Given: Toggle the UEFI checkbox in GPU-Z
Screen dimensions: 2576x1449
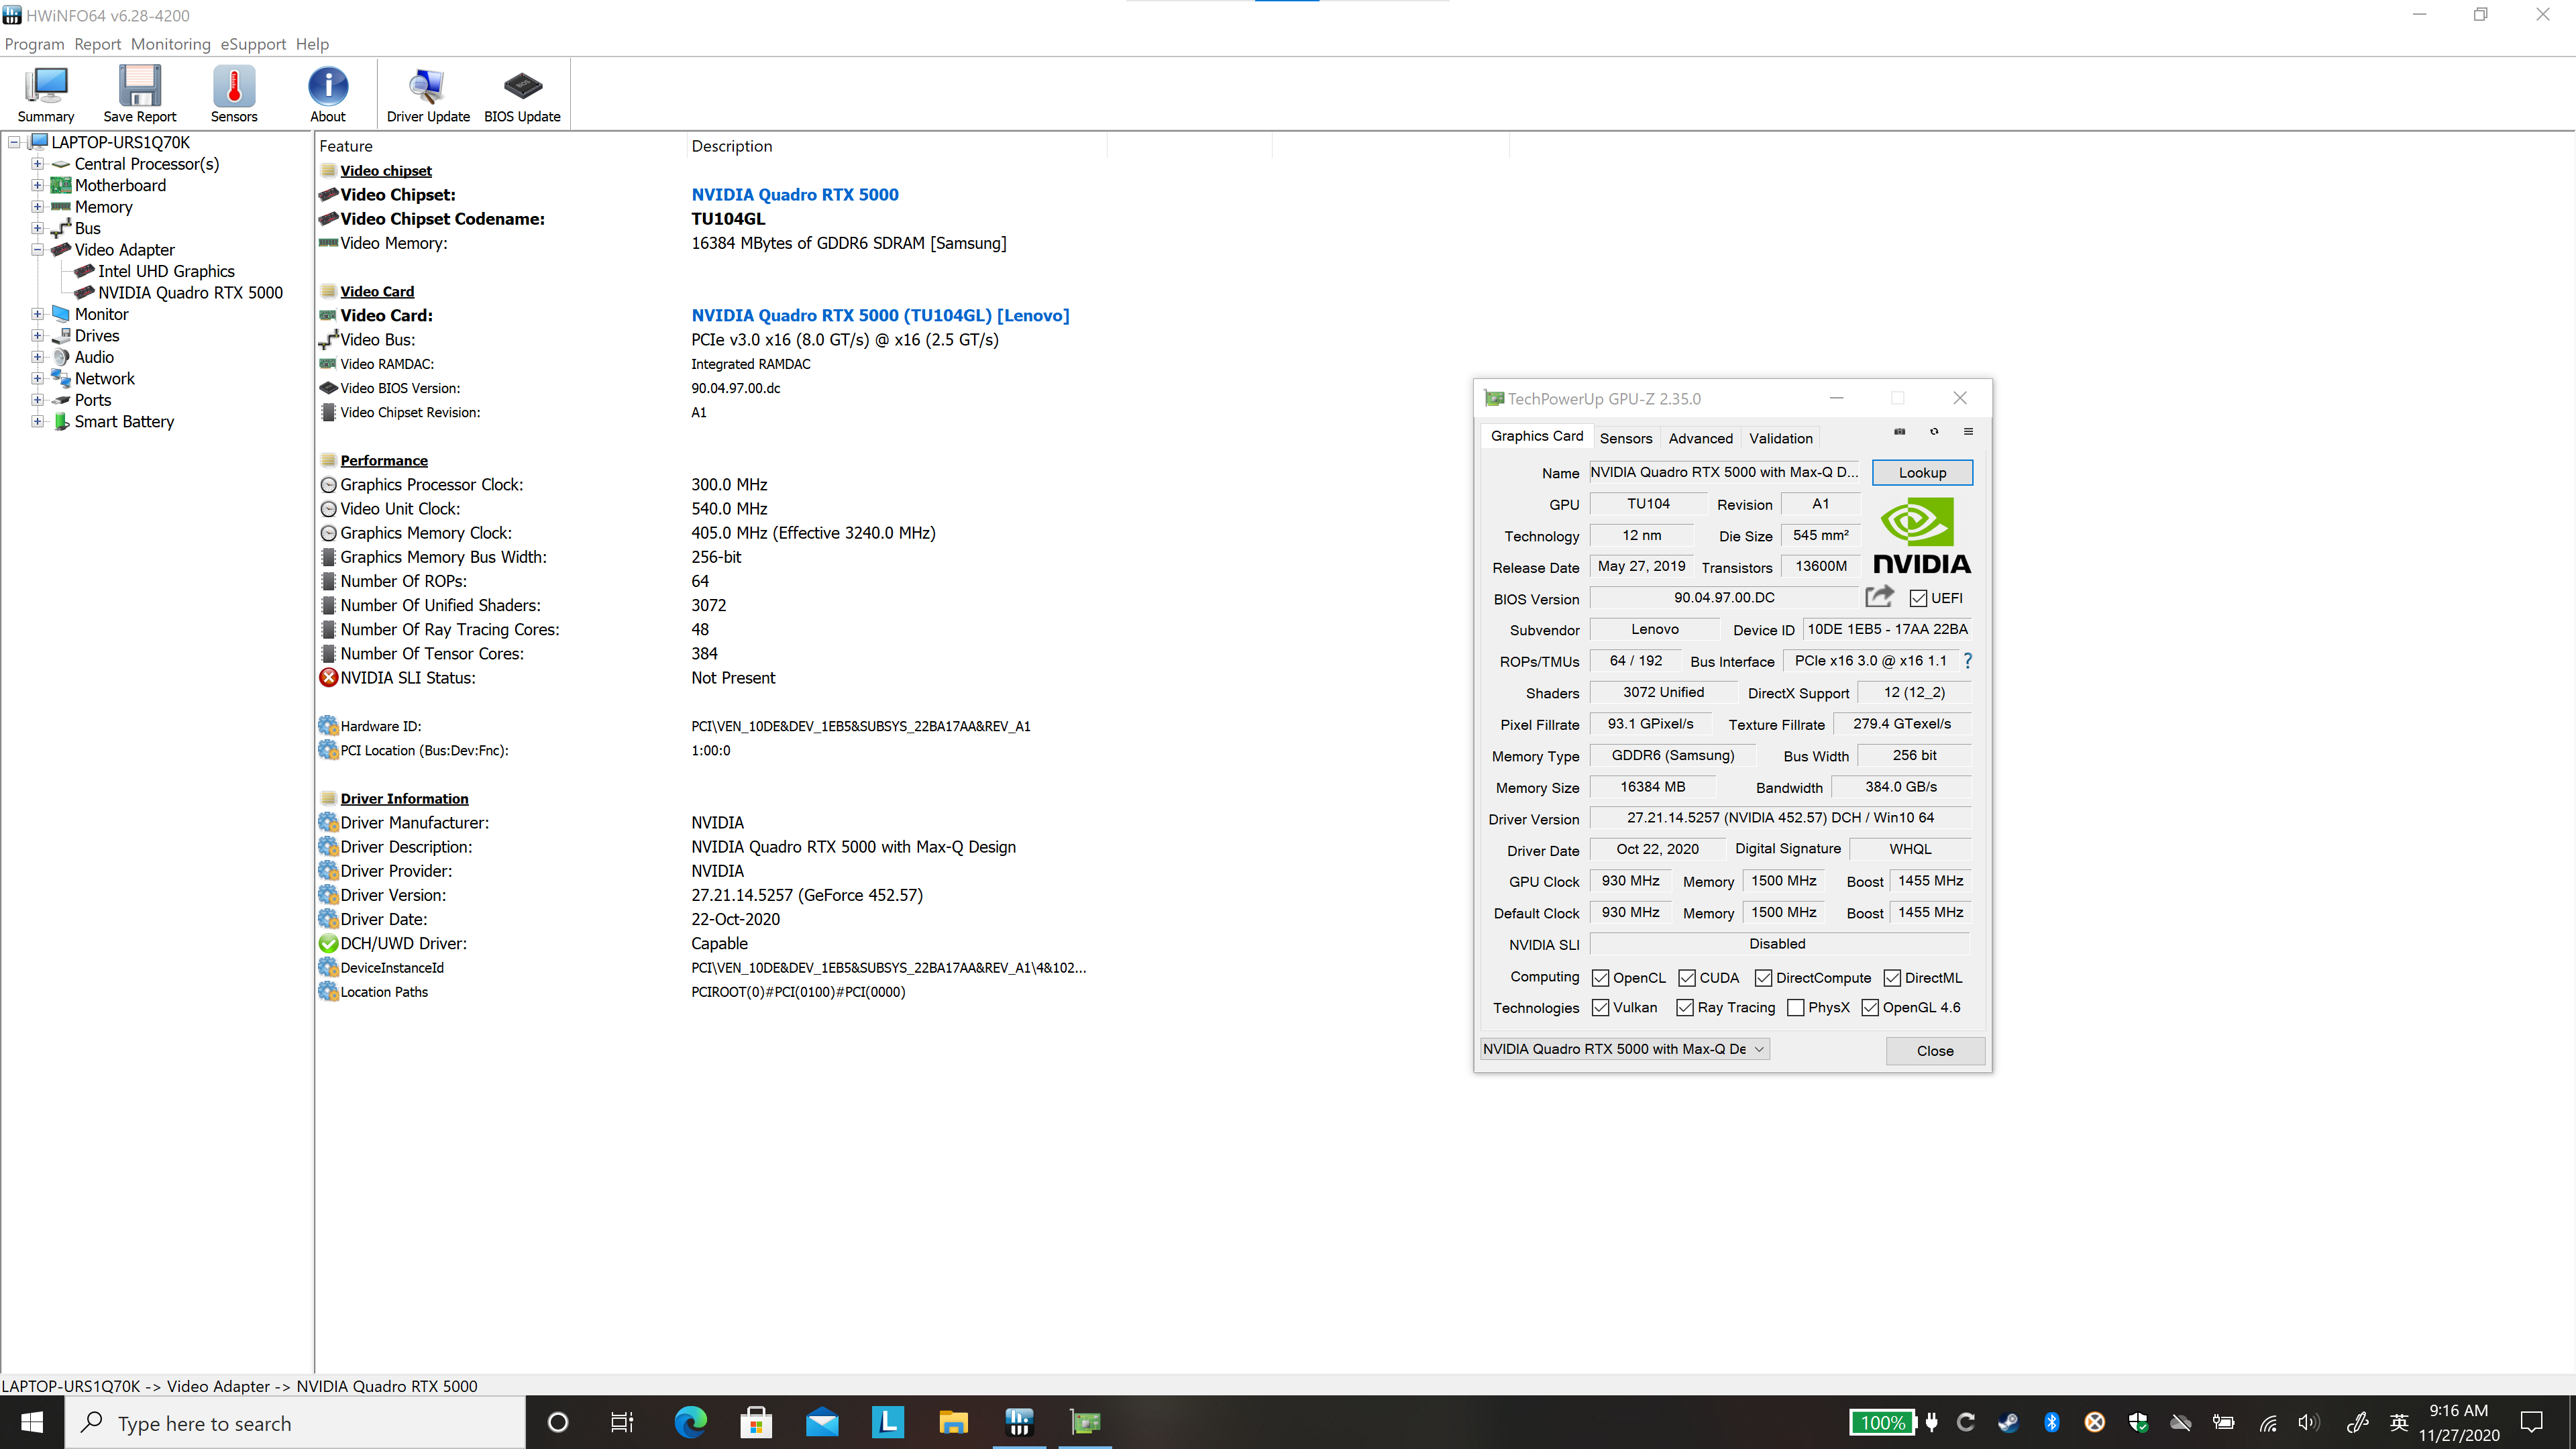Looking at the screenshot, I should point(1918,598).
